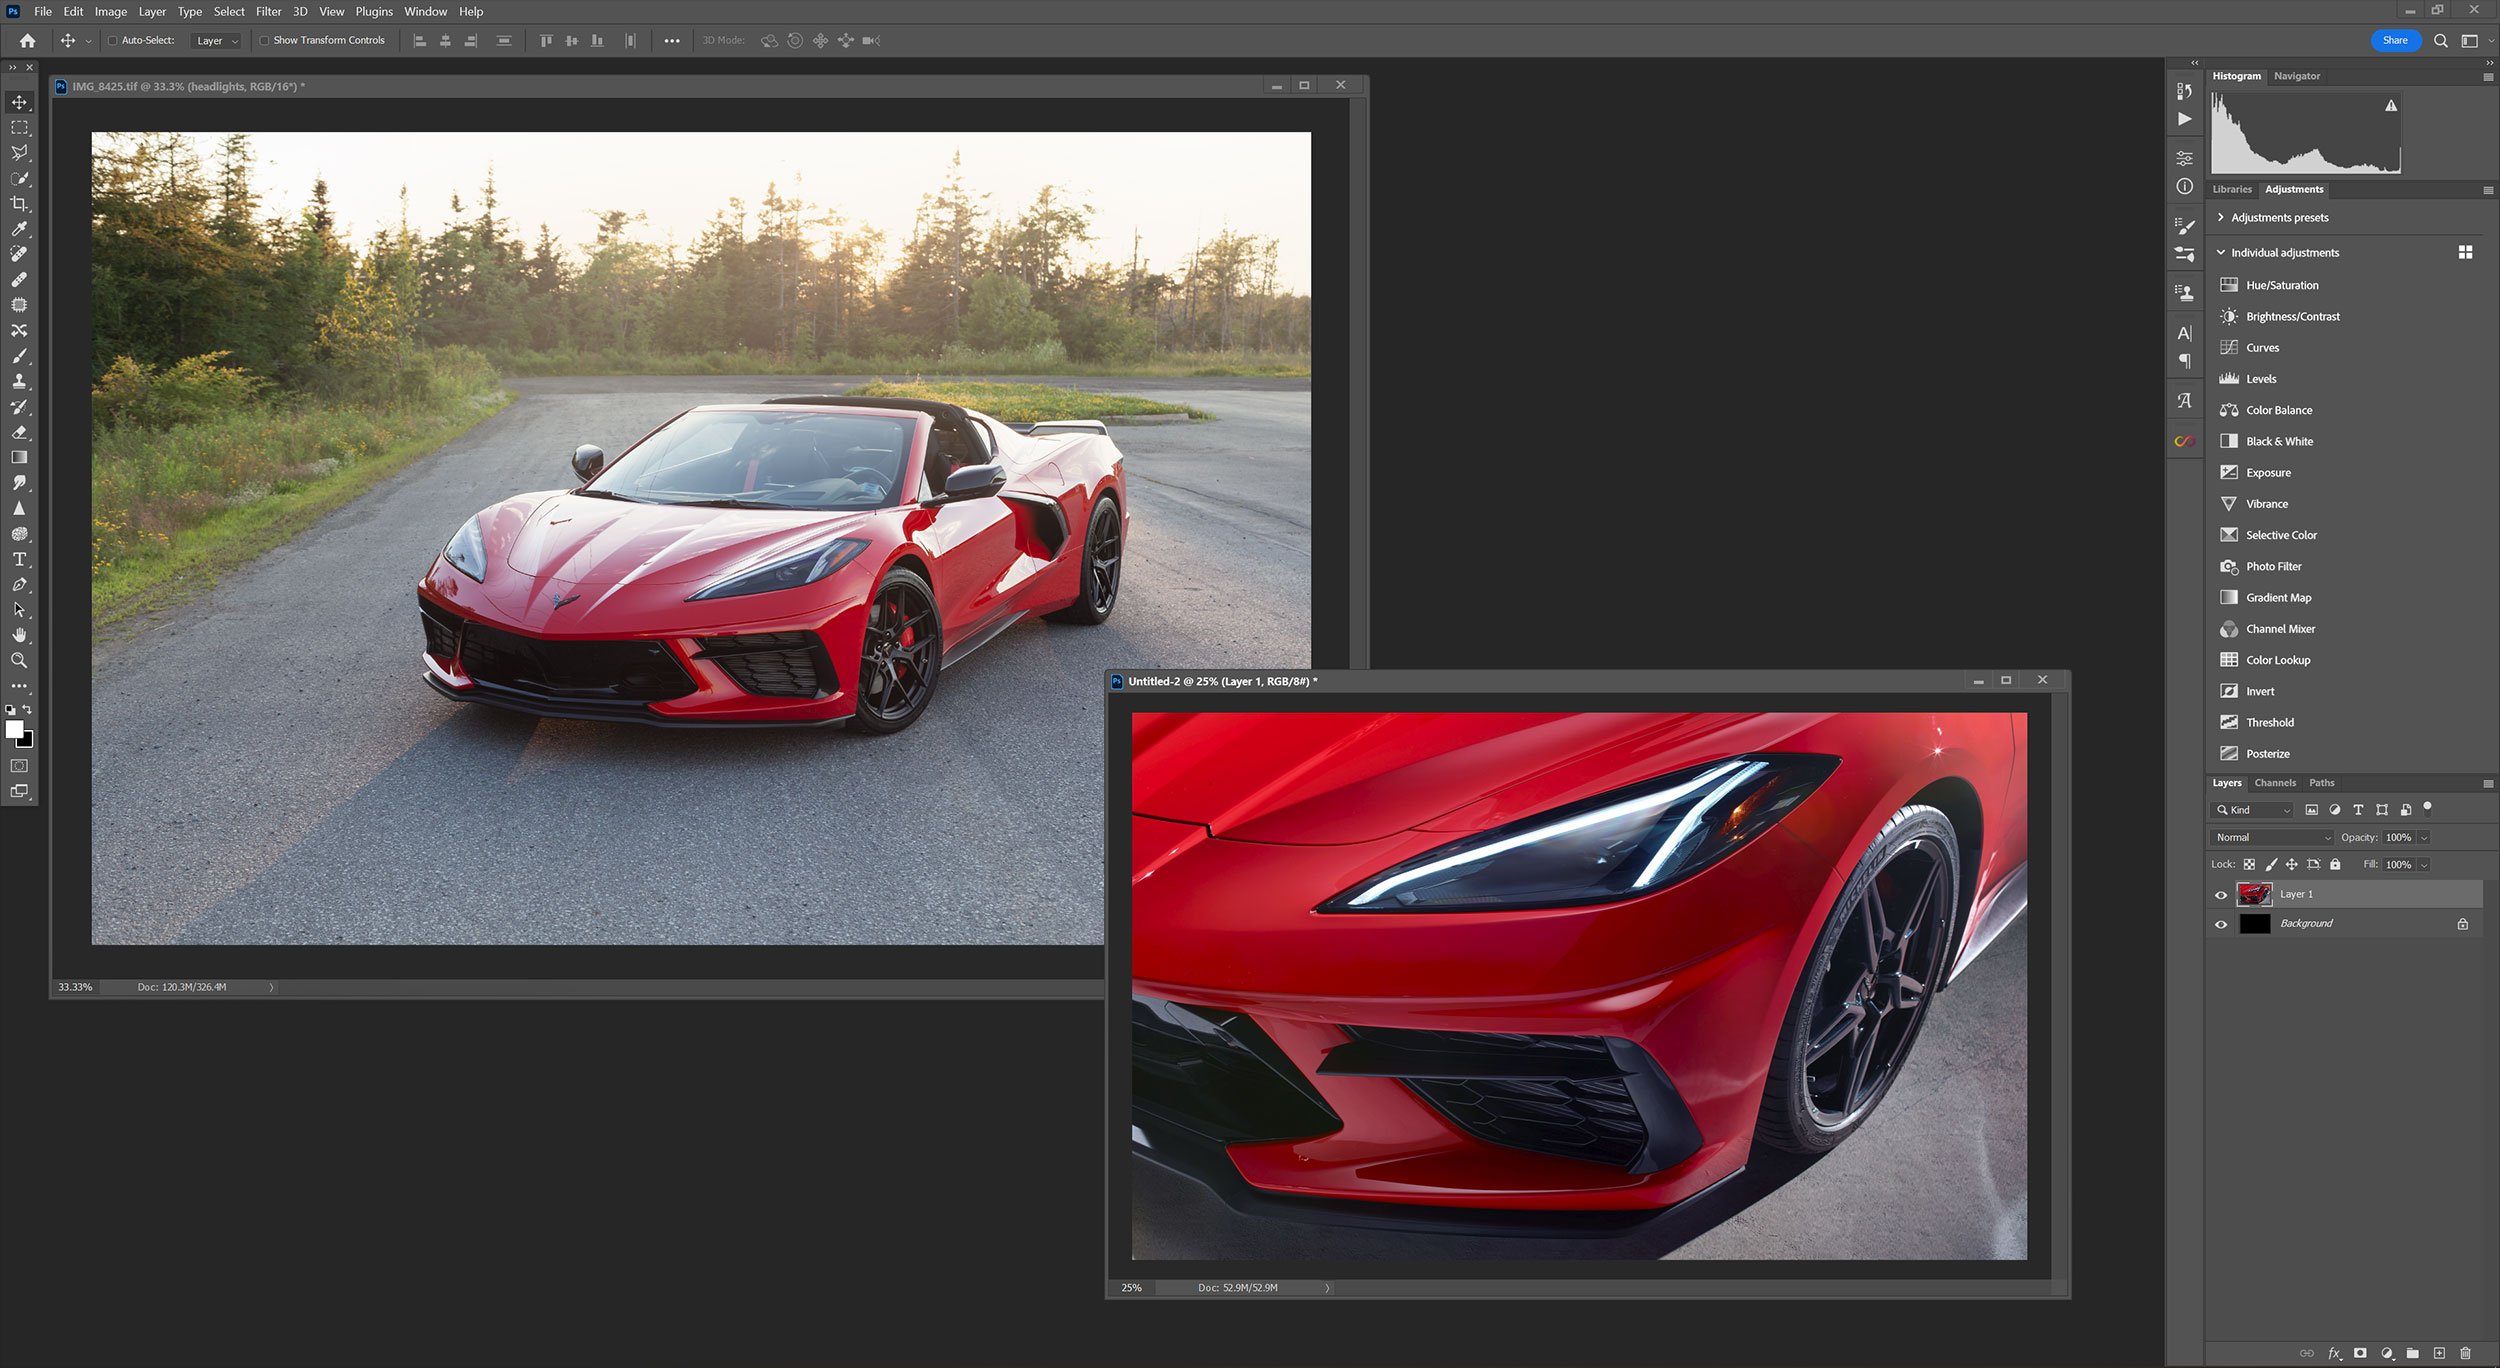Click the delete layer trash icon

pos(2465,1353)
